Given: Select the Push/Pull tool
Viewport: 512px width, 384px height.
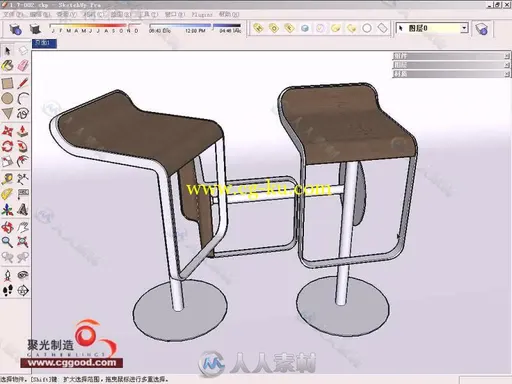Looking at the screenshot, I should (x=23, y=131).
